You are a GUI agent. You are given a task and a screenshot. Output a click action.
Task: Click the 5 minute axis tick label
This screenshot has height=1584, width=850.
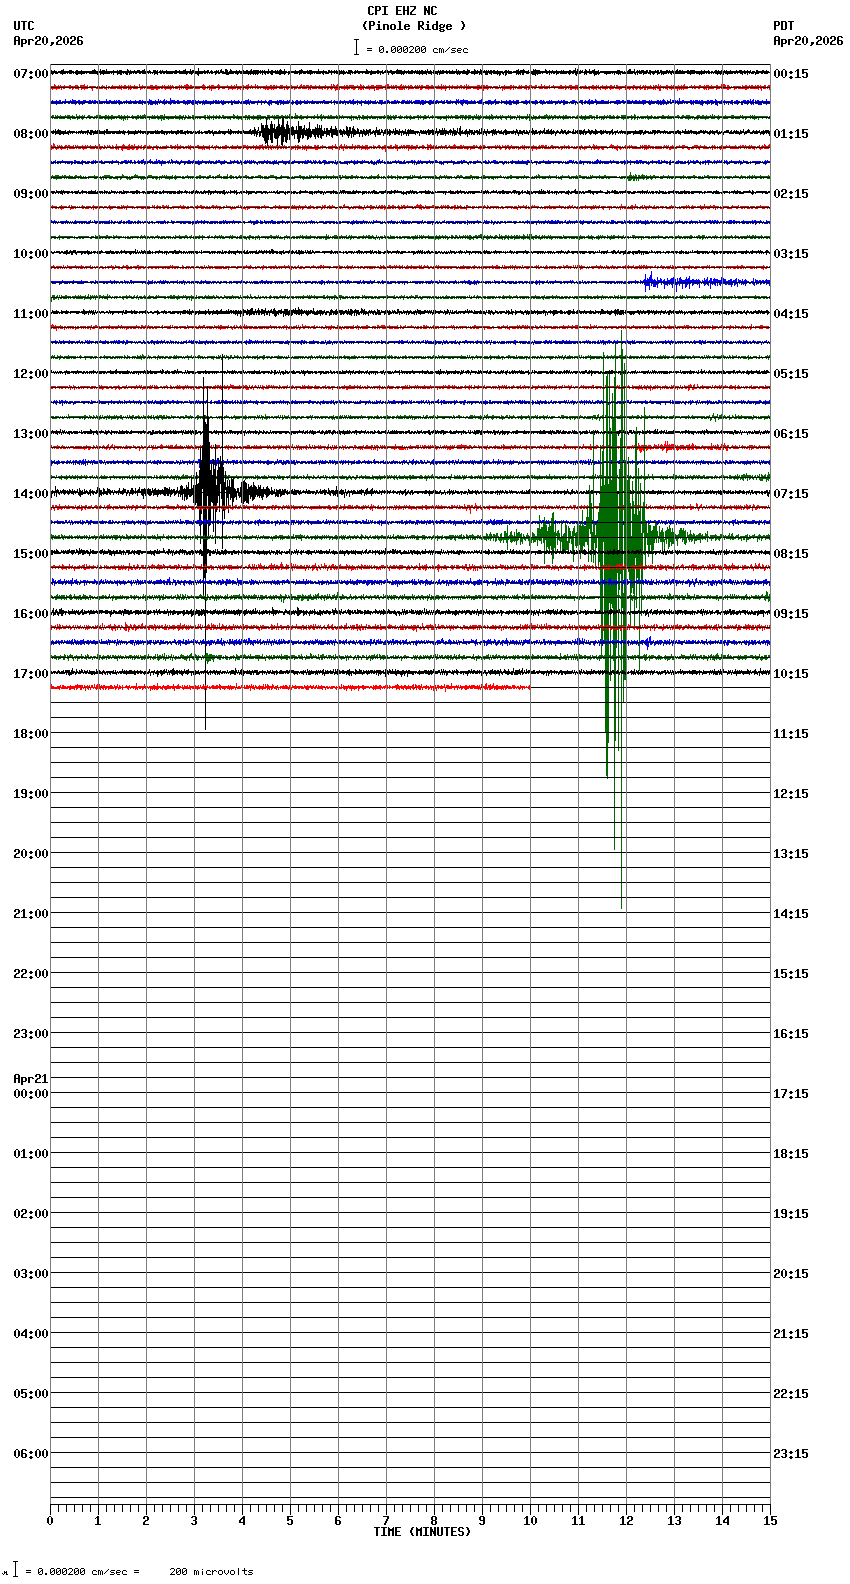click(x=290, y=1521)
